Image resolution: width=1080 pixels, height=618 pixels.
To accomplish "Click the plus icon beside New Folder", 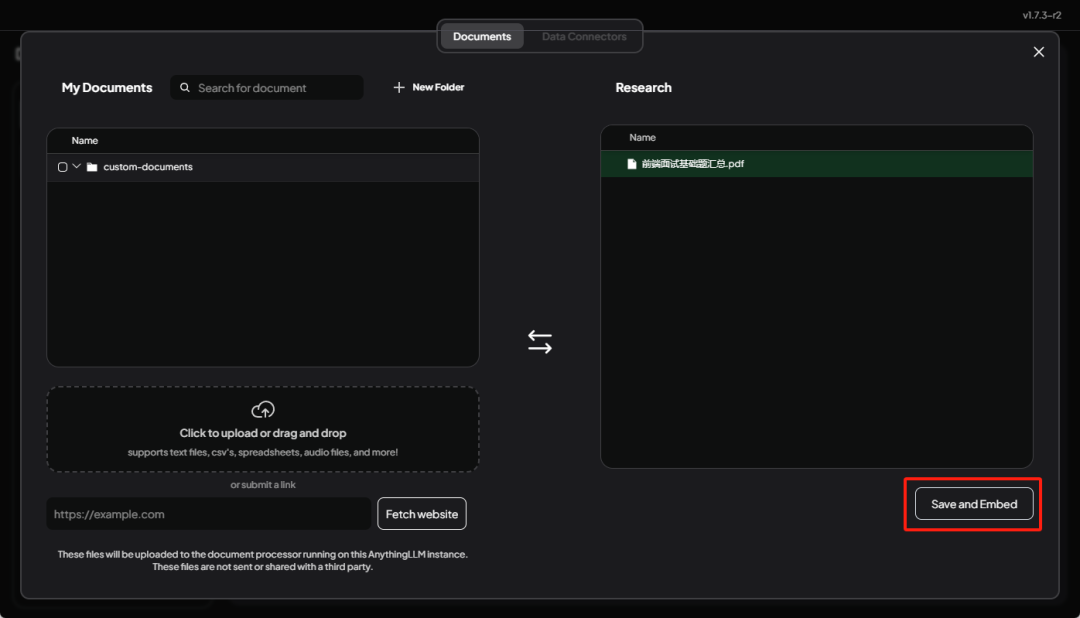I will 399,87.
